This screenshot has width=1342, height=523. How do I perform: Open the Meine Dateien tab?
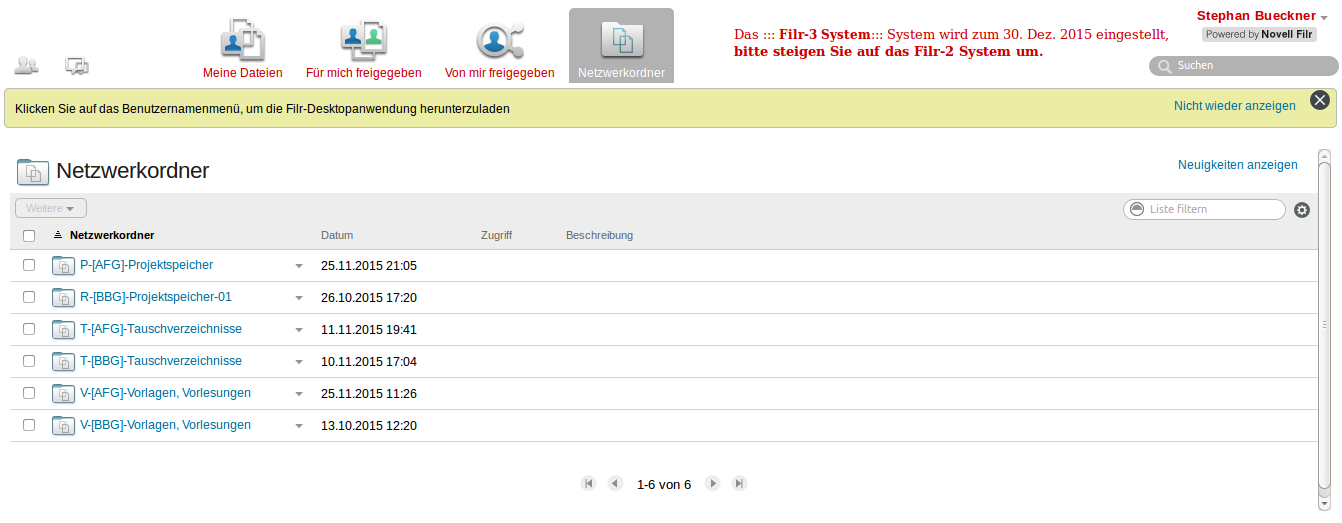click(x=242, y=48)
